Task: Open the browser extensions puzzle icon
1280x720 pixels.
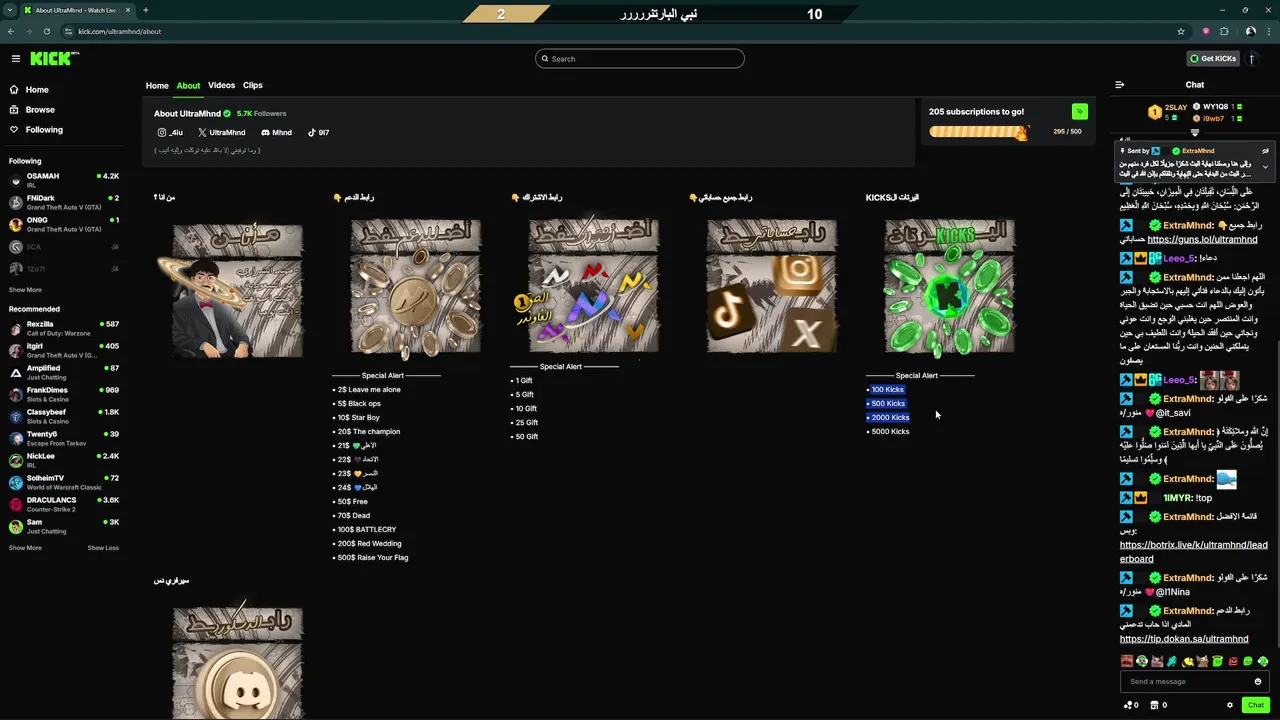Action: tap(1224, 31)
